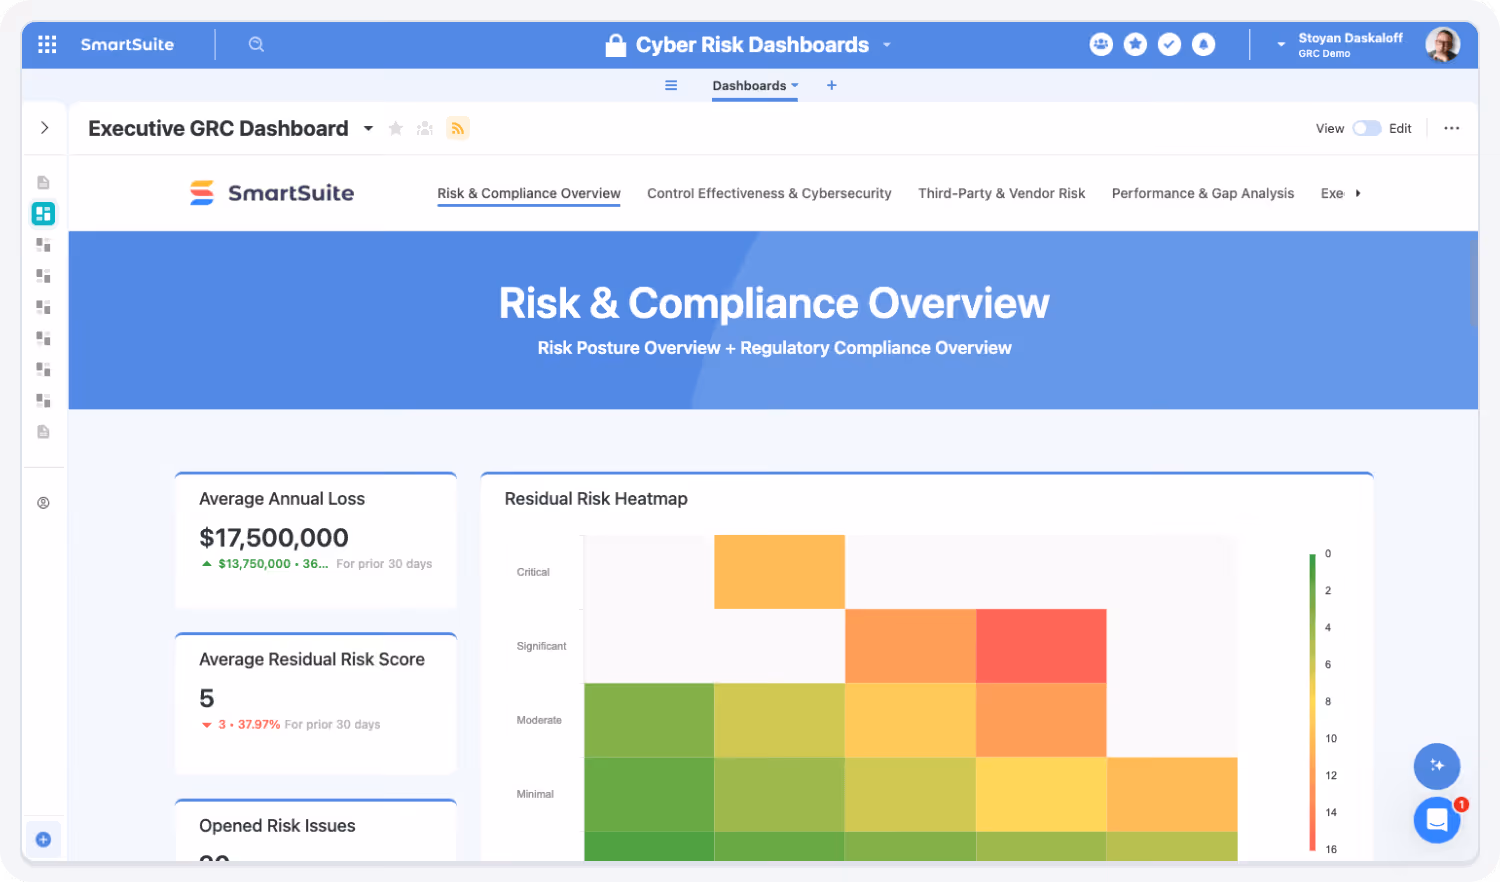Click Stoyan Daskaloff's profile avatar
Viewport: 1500px width, 882px height.
click(1442, 44)
